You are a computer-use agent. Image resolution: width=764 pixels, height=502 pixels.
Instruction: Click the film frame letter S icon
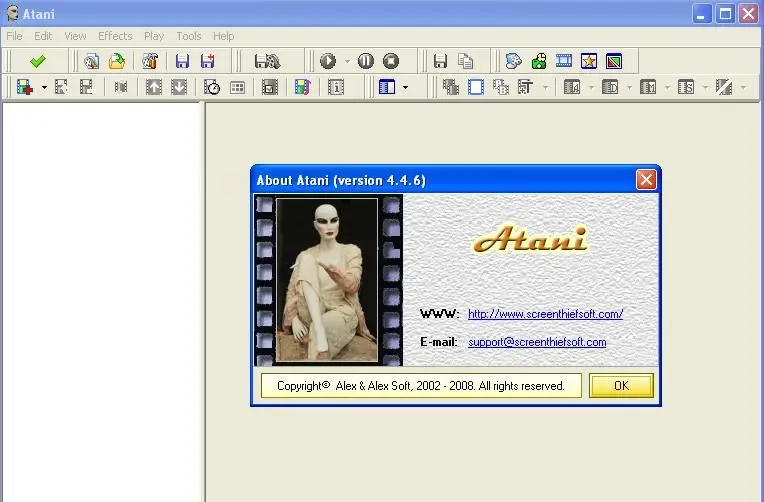686,87
